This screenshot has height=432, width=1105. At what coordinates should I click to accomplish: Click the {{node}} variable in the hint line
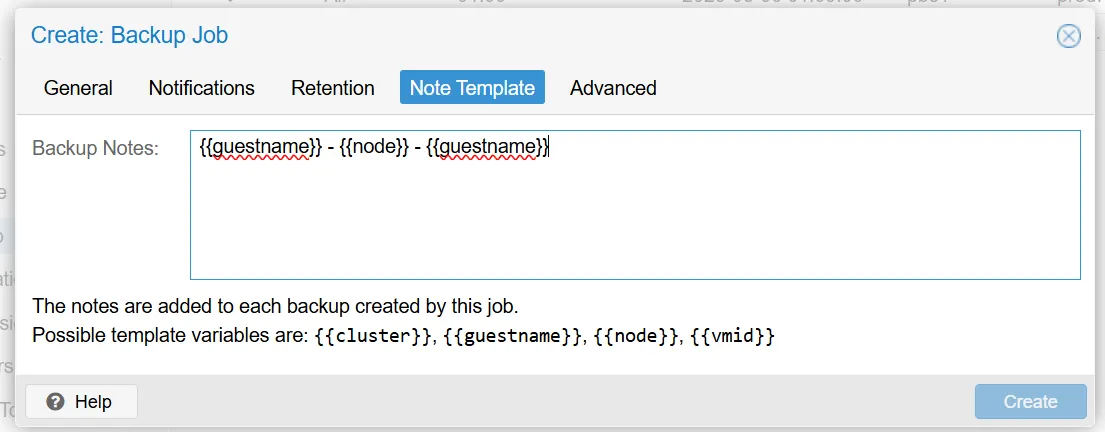click(635, 337)
